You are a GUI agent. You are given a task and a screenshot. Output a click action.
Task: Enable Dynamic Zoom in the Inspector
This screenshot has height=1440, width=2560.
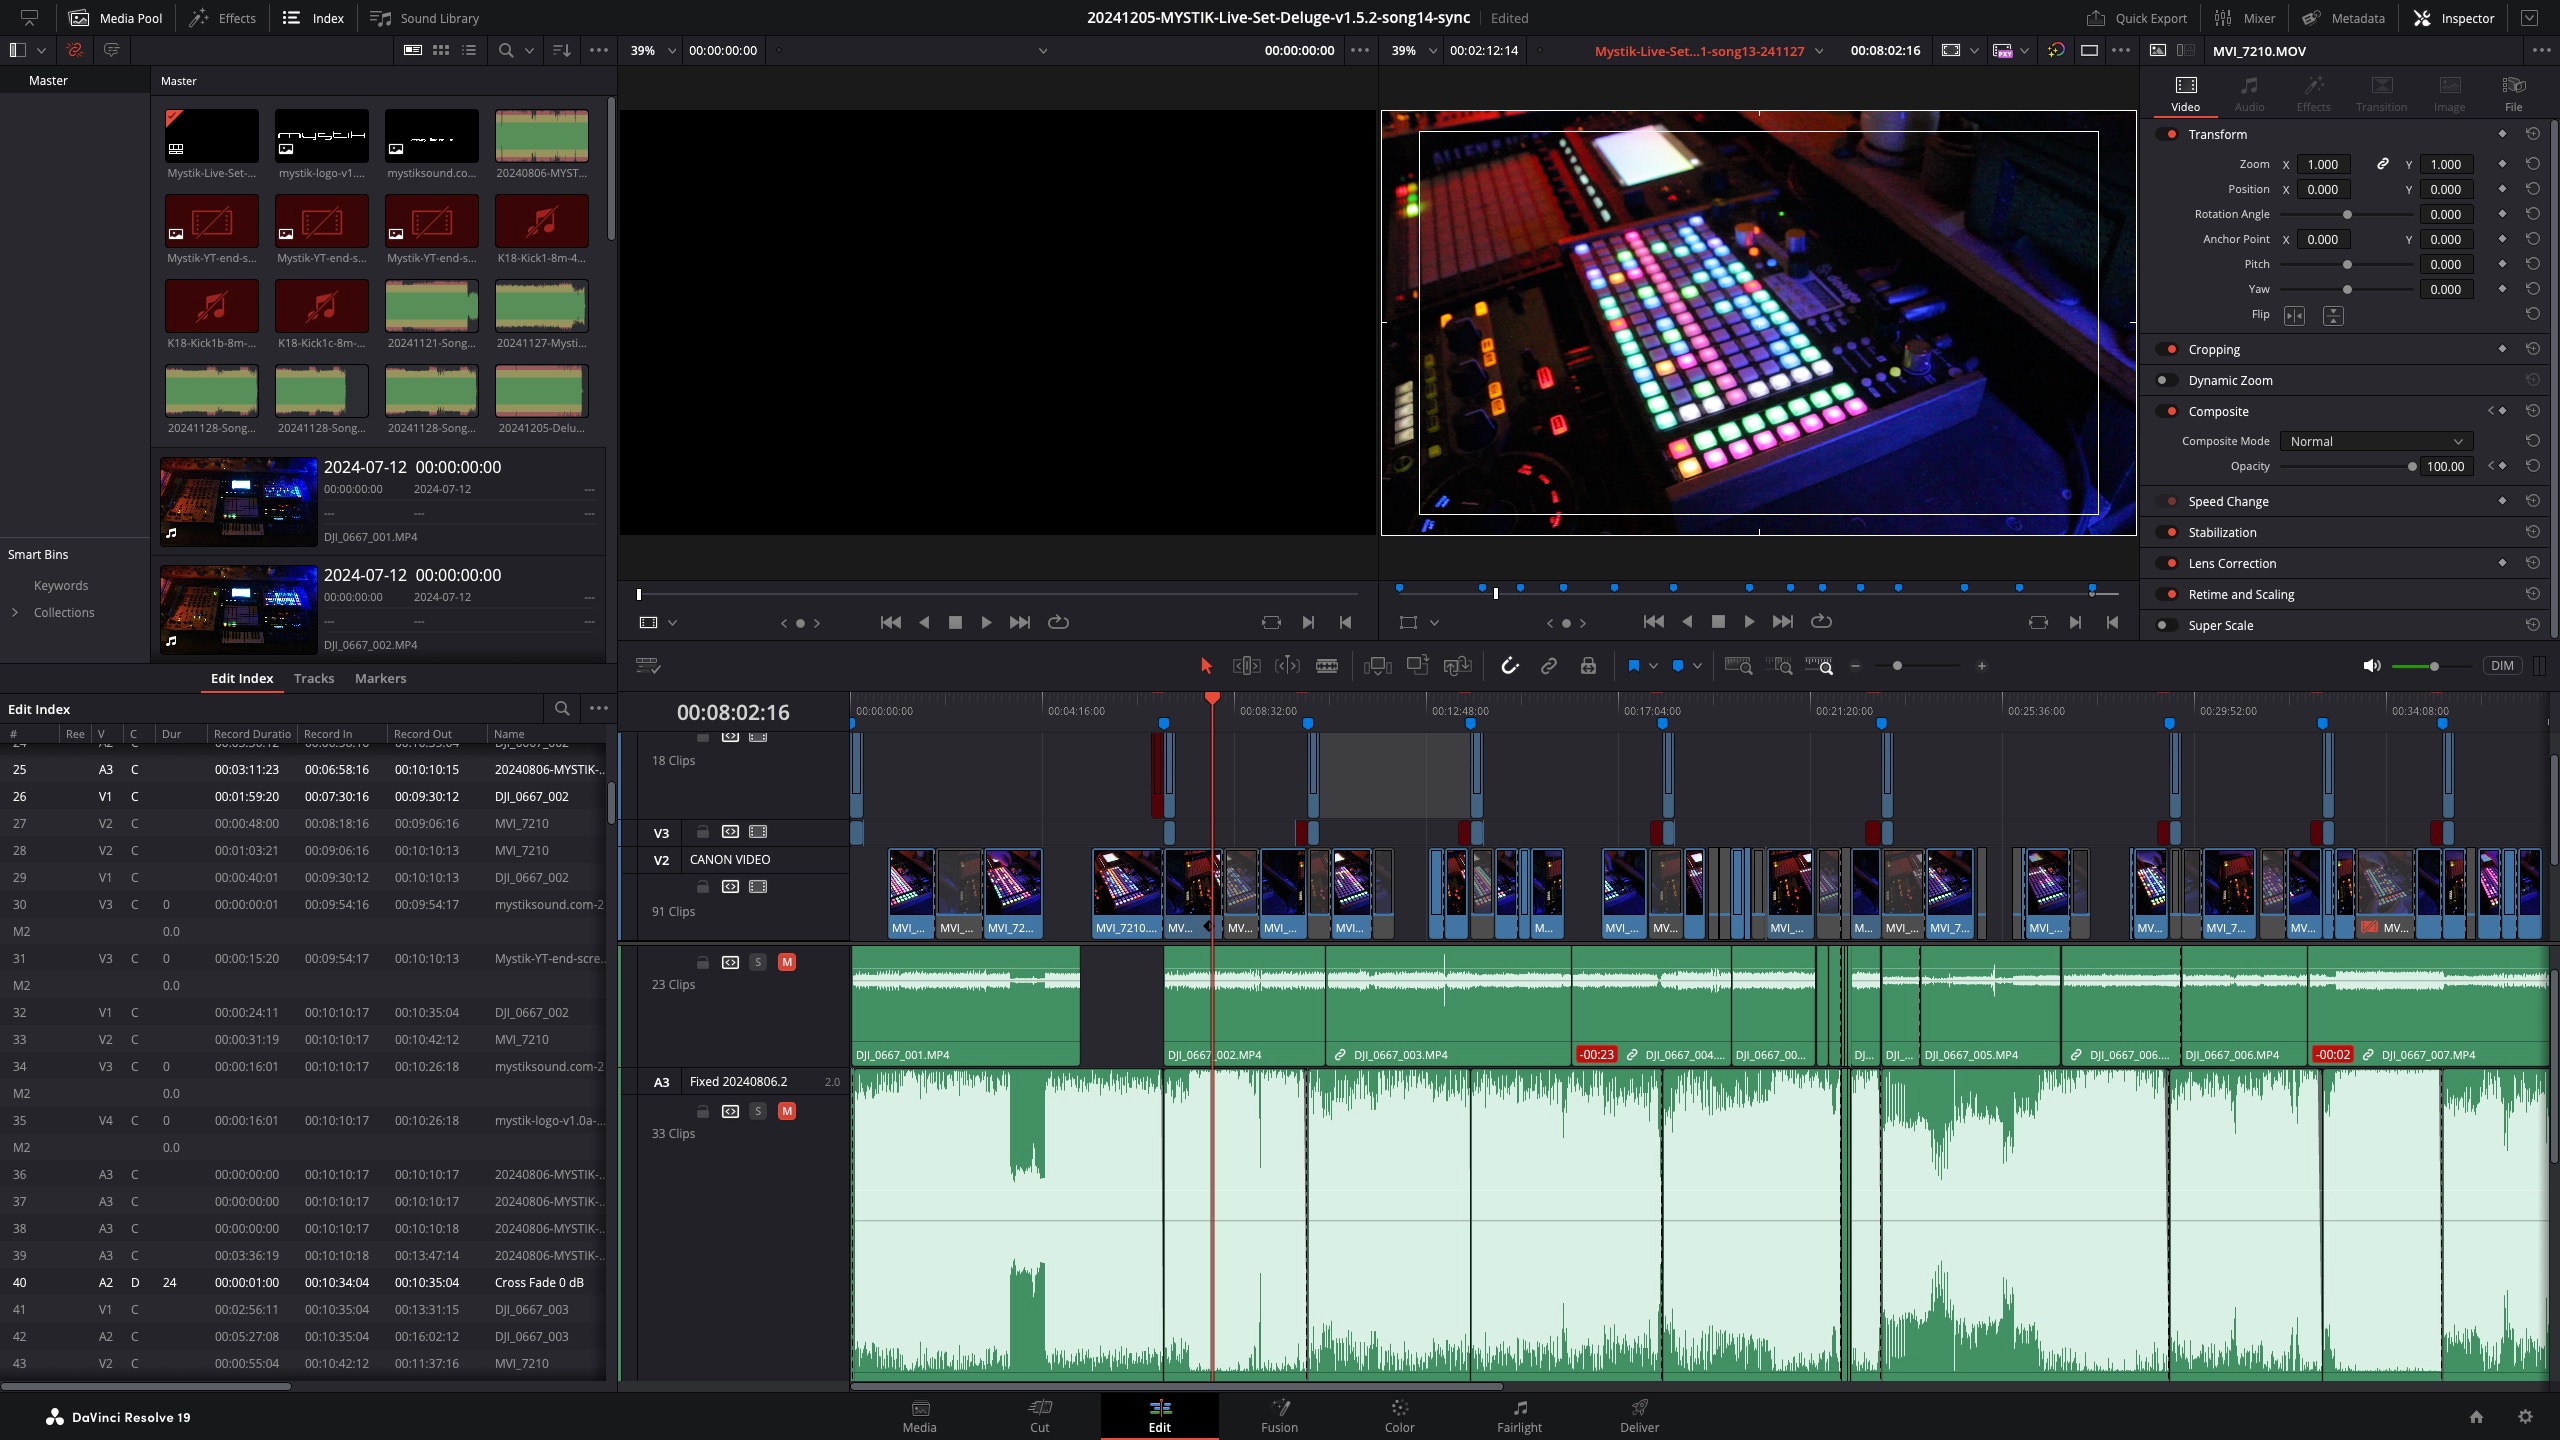tap(2166, 380)
